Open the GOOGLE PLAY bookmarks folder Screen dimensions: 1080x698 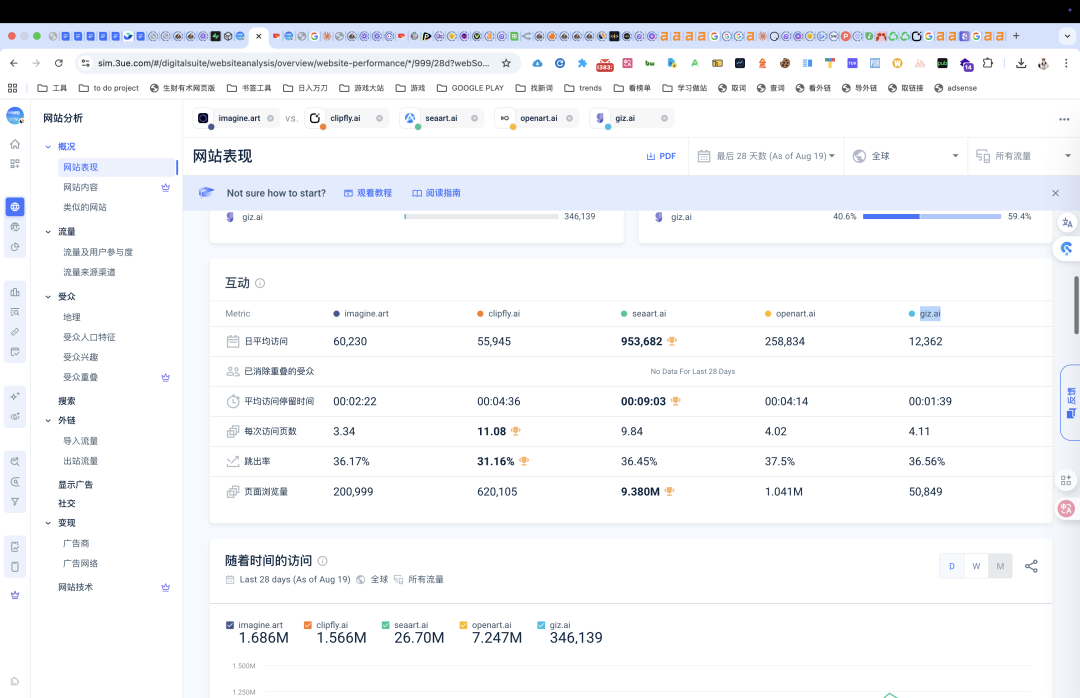point(470,88)
